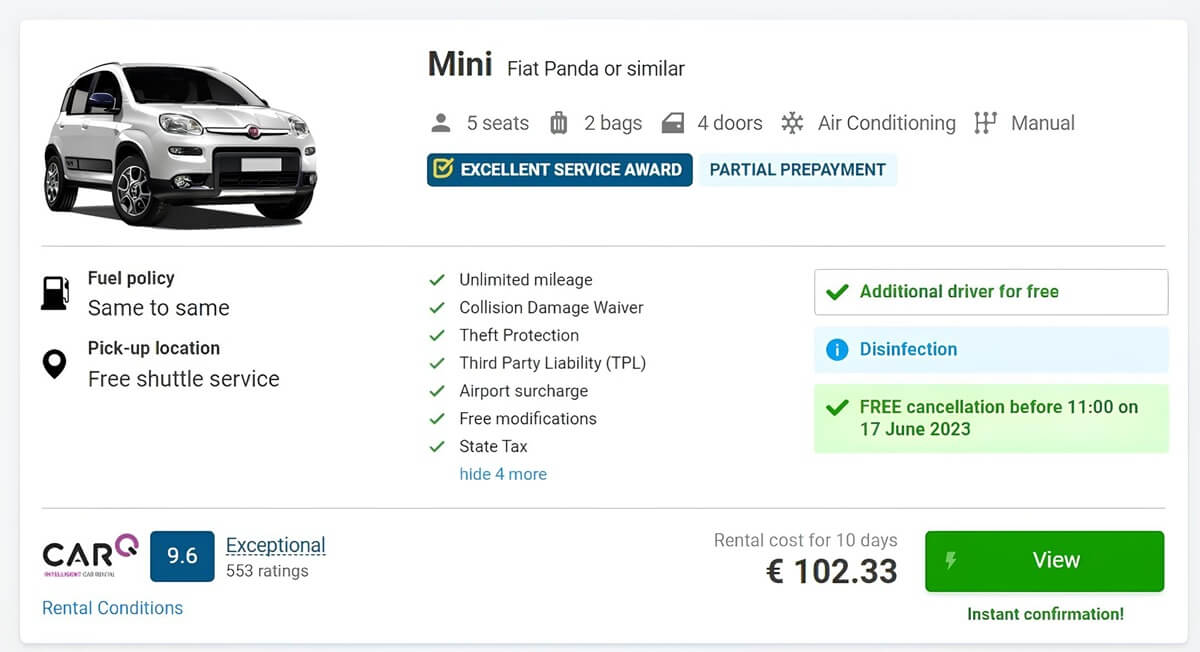The image size is (1200, 652).
Task: Click the pick-up location pin icon
Action: 54,364
